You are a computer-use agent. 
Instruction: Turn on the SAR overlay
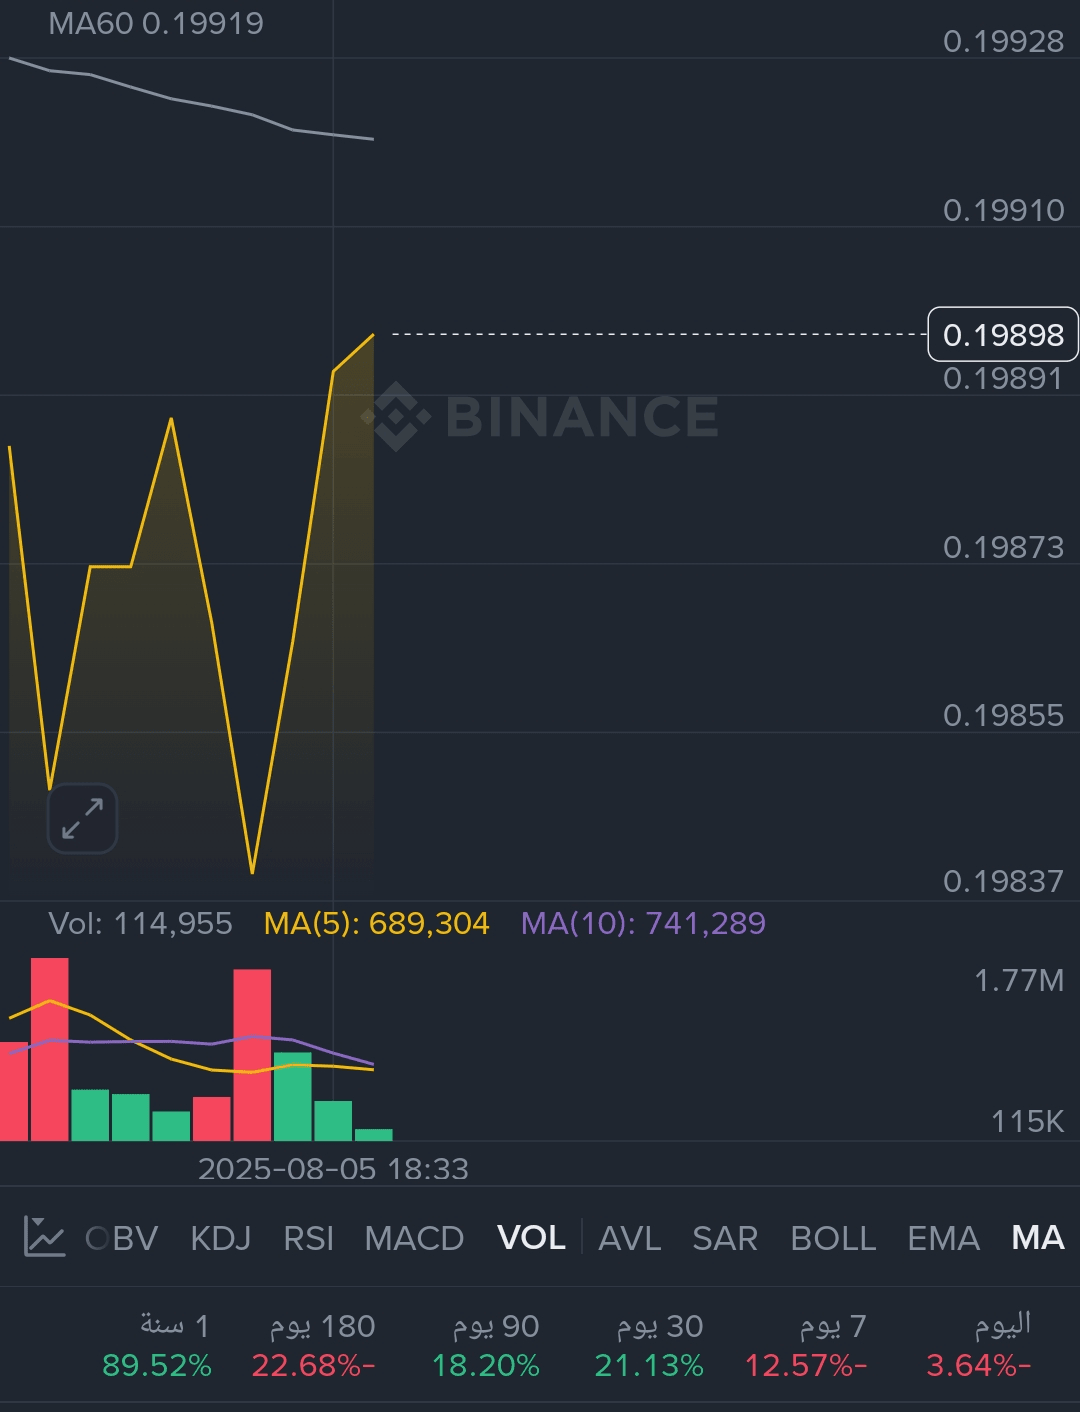point(725,1238)
